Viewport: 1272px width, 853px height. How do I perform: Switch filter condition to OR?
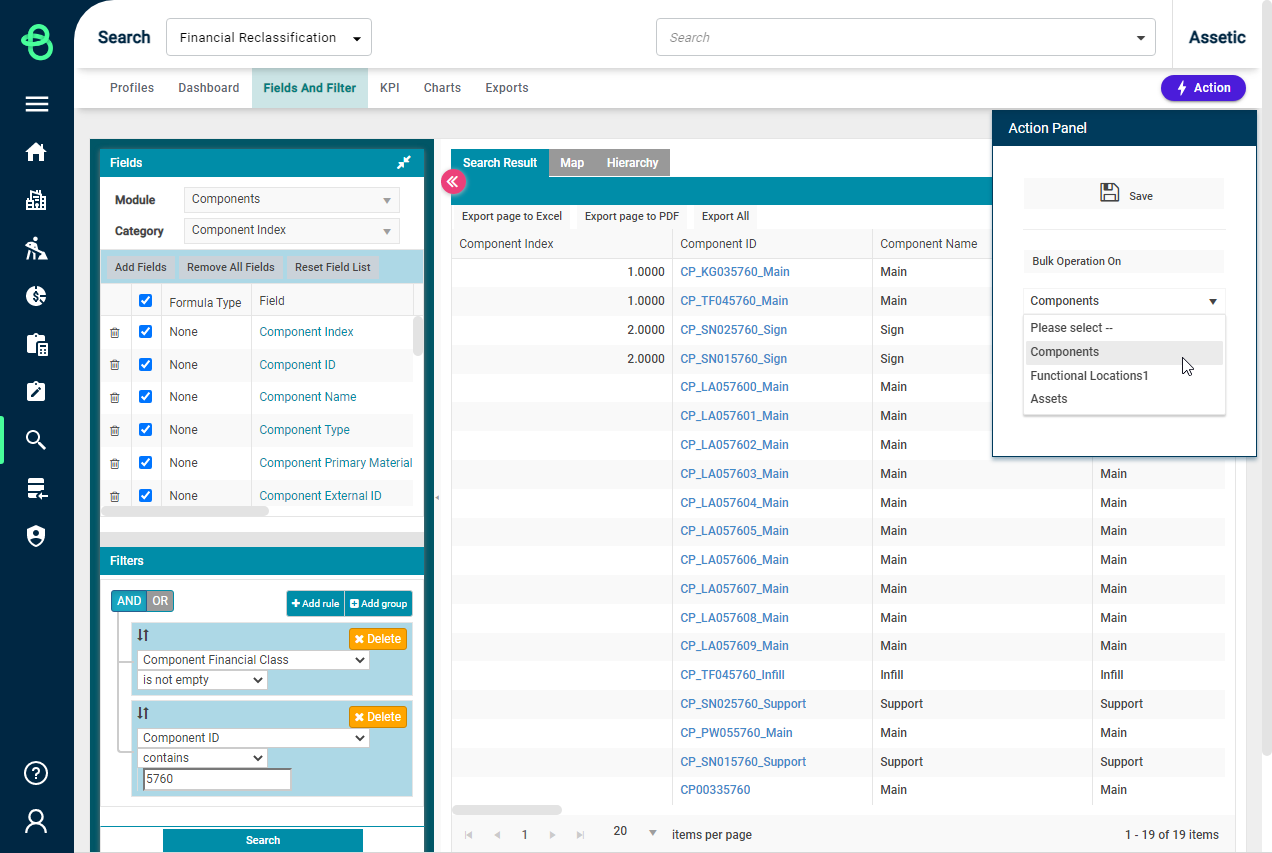(x=160, y=601)
